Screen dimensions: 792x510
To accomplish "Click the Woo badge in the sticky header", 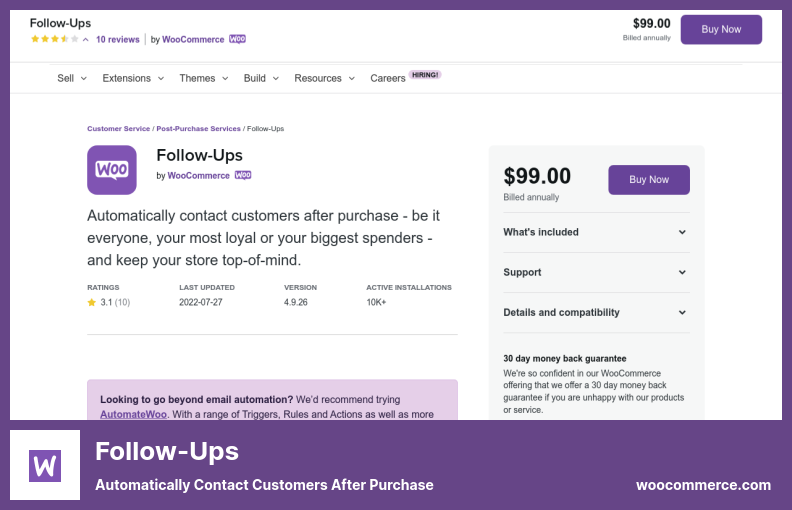I will (x=238, y=39).
